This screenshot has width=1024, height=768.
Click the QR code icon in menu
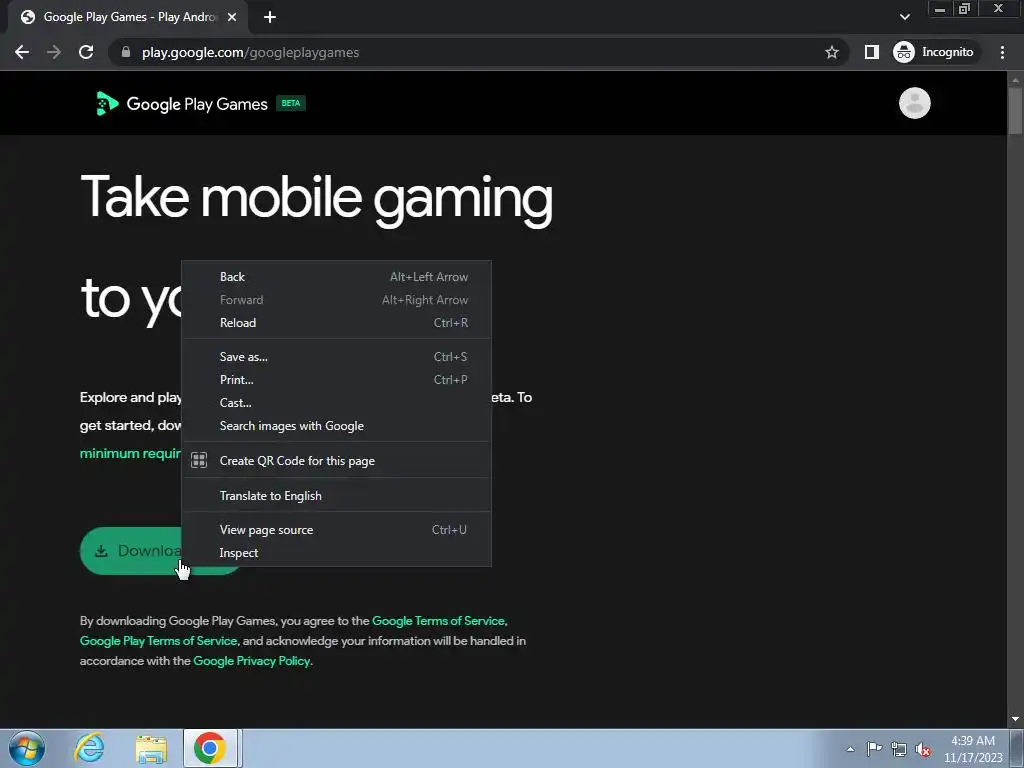tap(199, 460)
